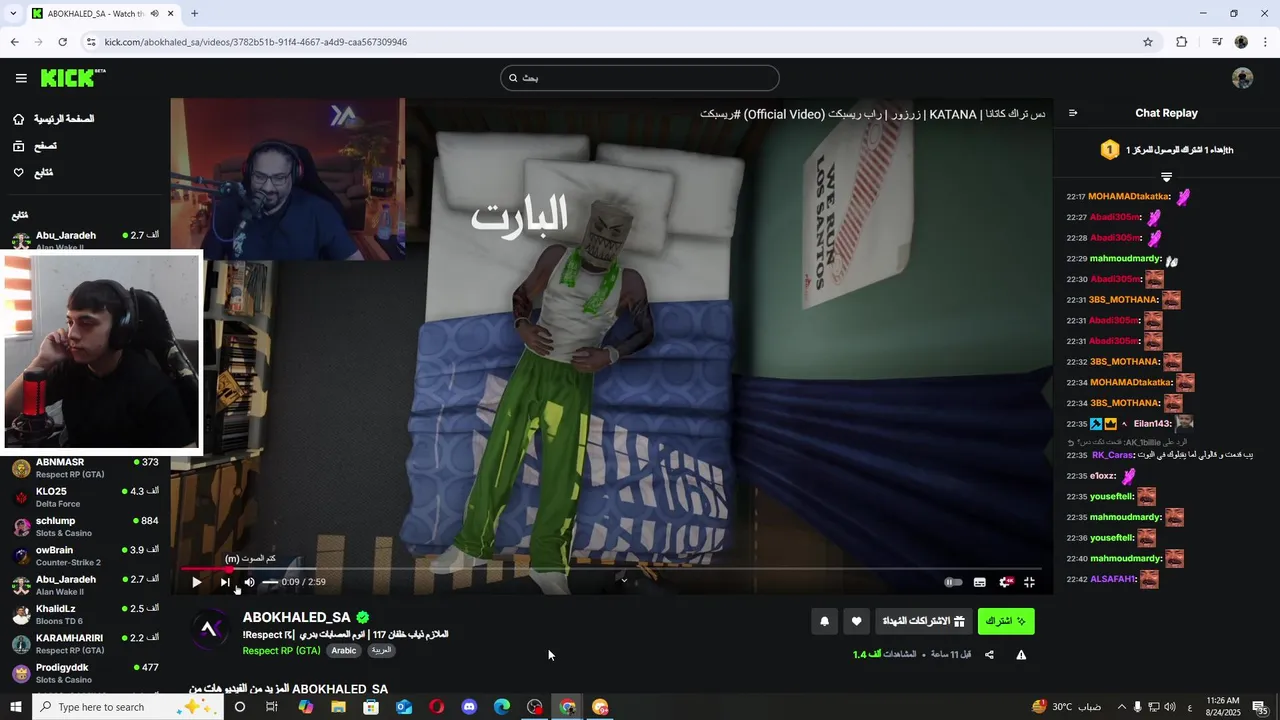Open Chrome three-dot menu
Image resolution: width=1280 pixels, height=720 pixels.
1266,42
